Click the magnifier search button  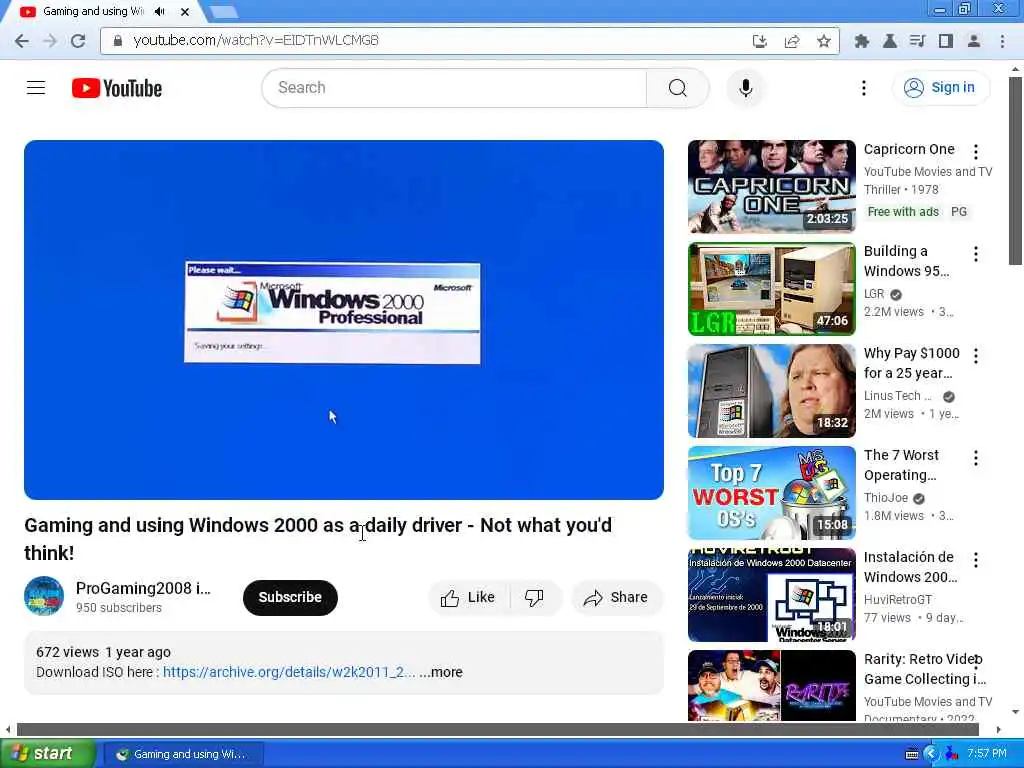[x=677, y=88]
